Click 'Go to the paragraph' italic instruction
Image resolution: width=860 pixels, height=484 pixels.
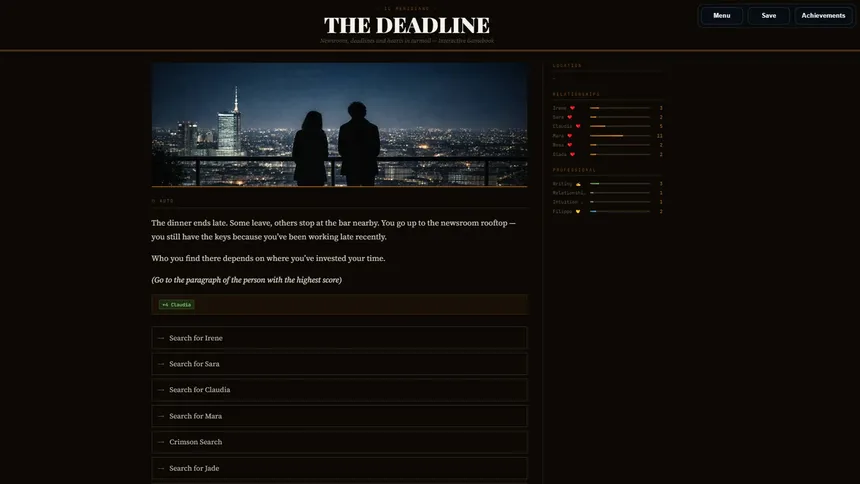pos(246,280)
